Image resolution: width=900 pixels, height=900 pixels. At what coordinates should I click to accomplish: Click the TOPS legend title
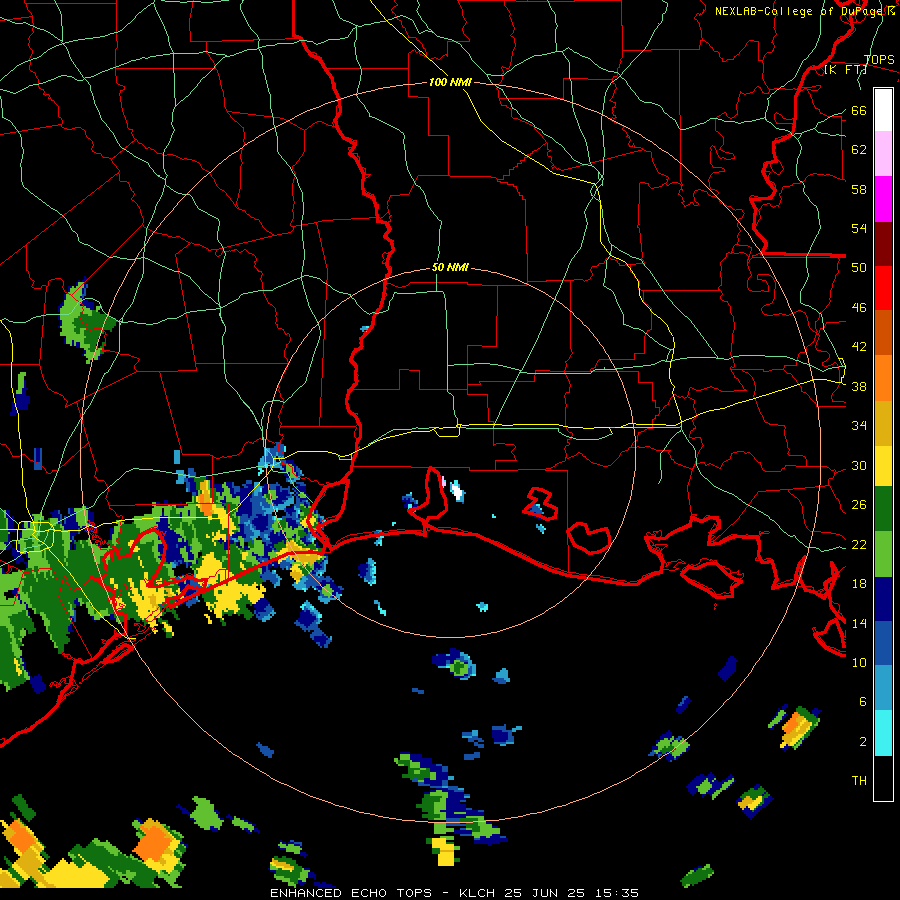(x=879, y=59)
